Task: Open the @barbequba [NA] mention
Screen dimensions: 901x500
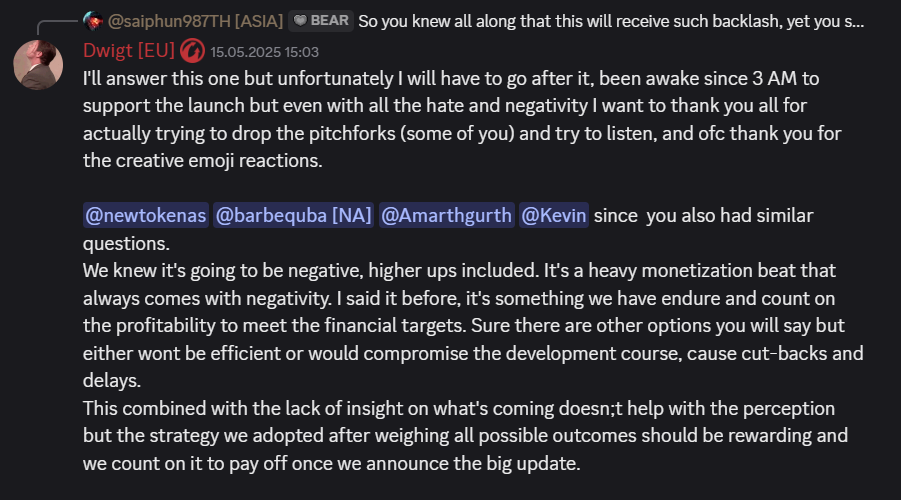Action: (294, 216)
